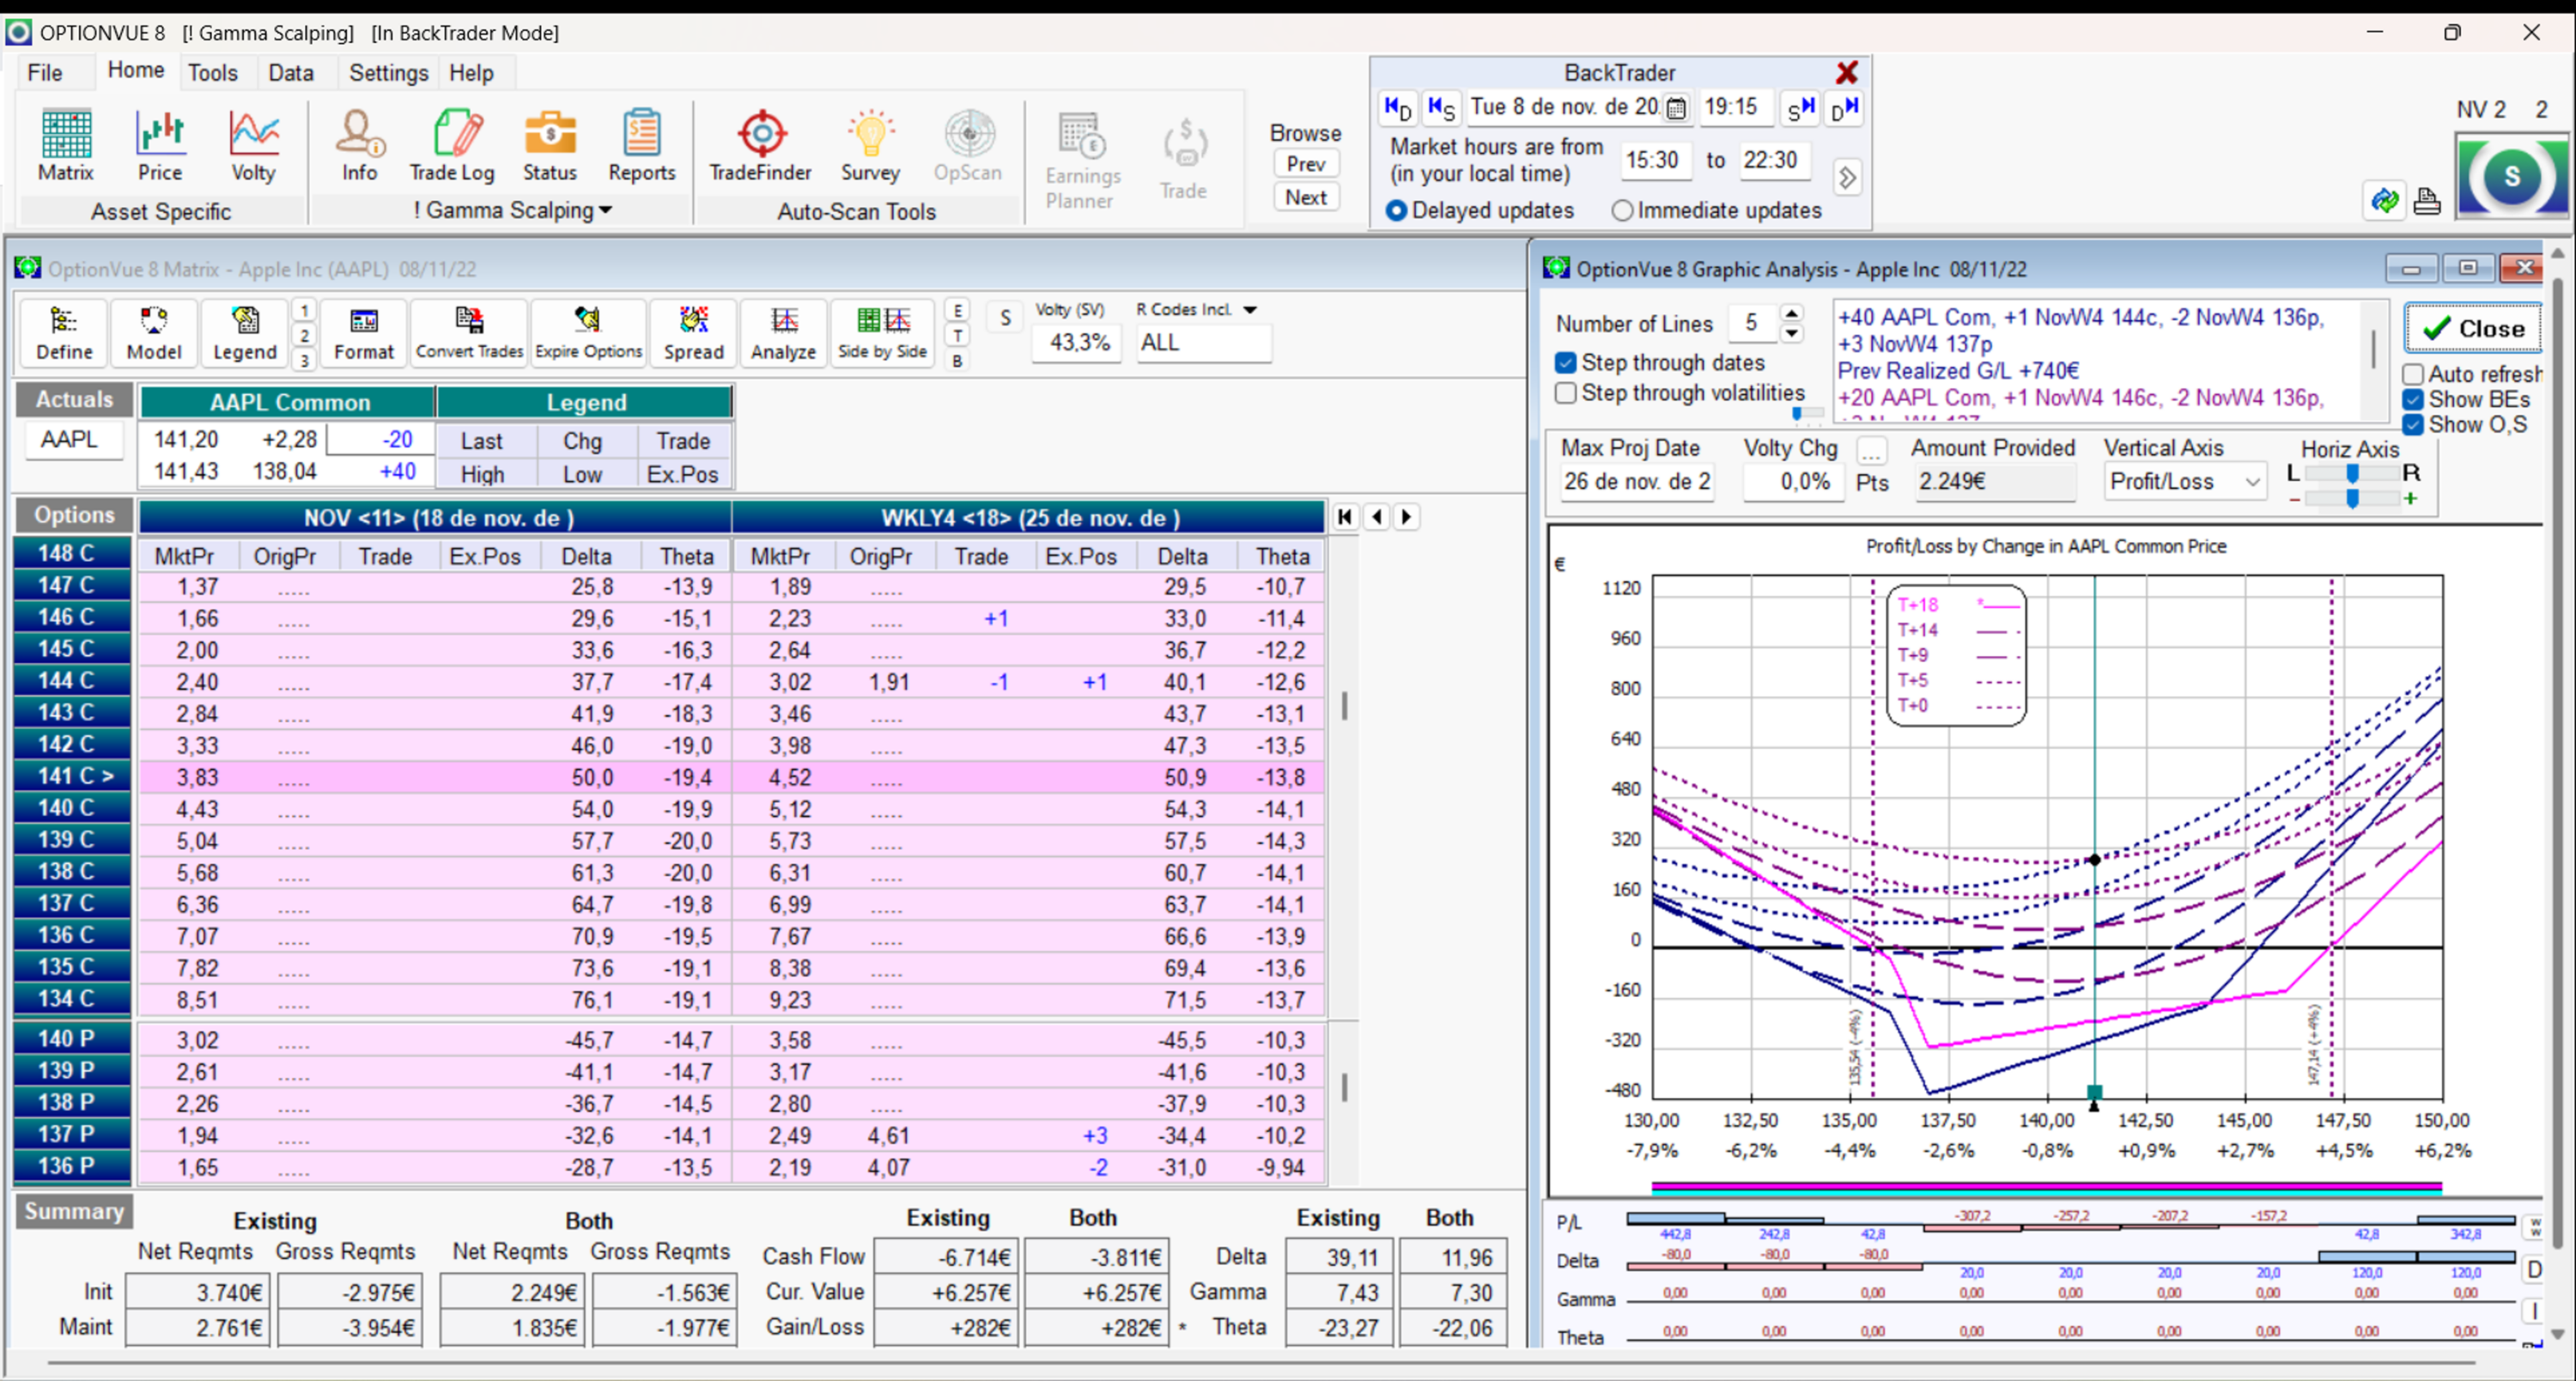Toggle the E matrix view button
Viewport: 2576px width, 1381px height.
point(958,310)
